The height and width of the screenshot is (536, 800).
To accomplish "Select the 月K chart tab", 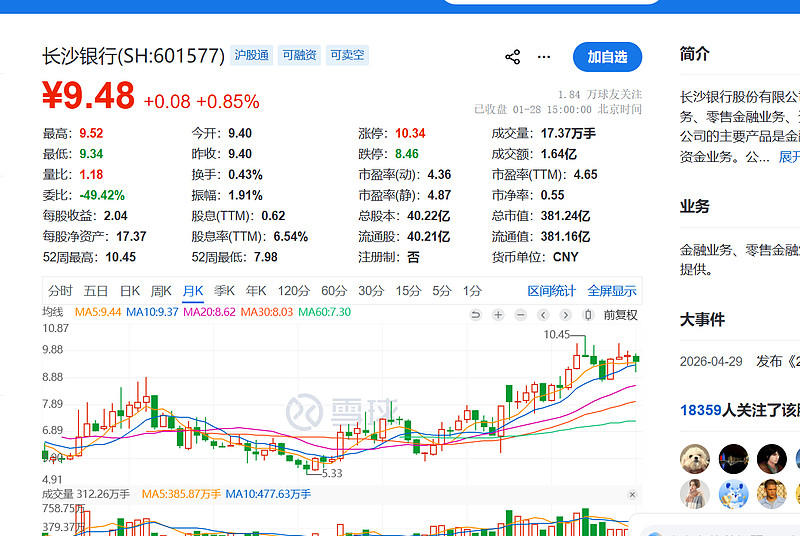I will click(193, 291).
